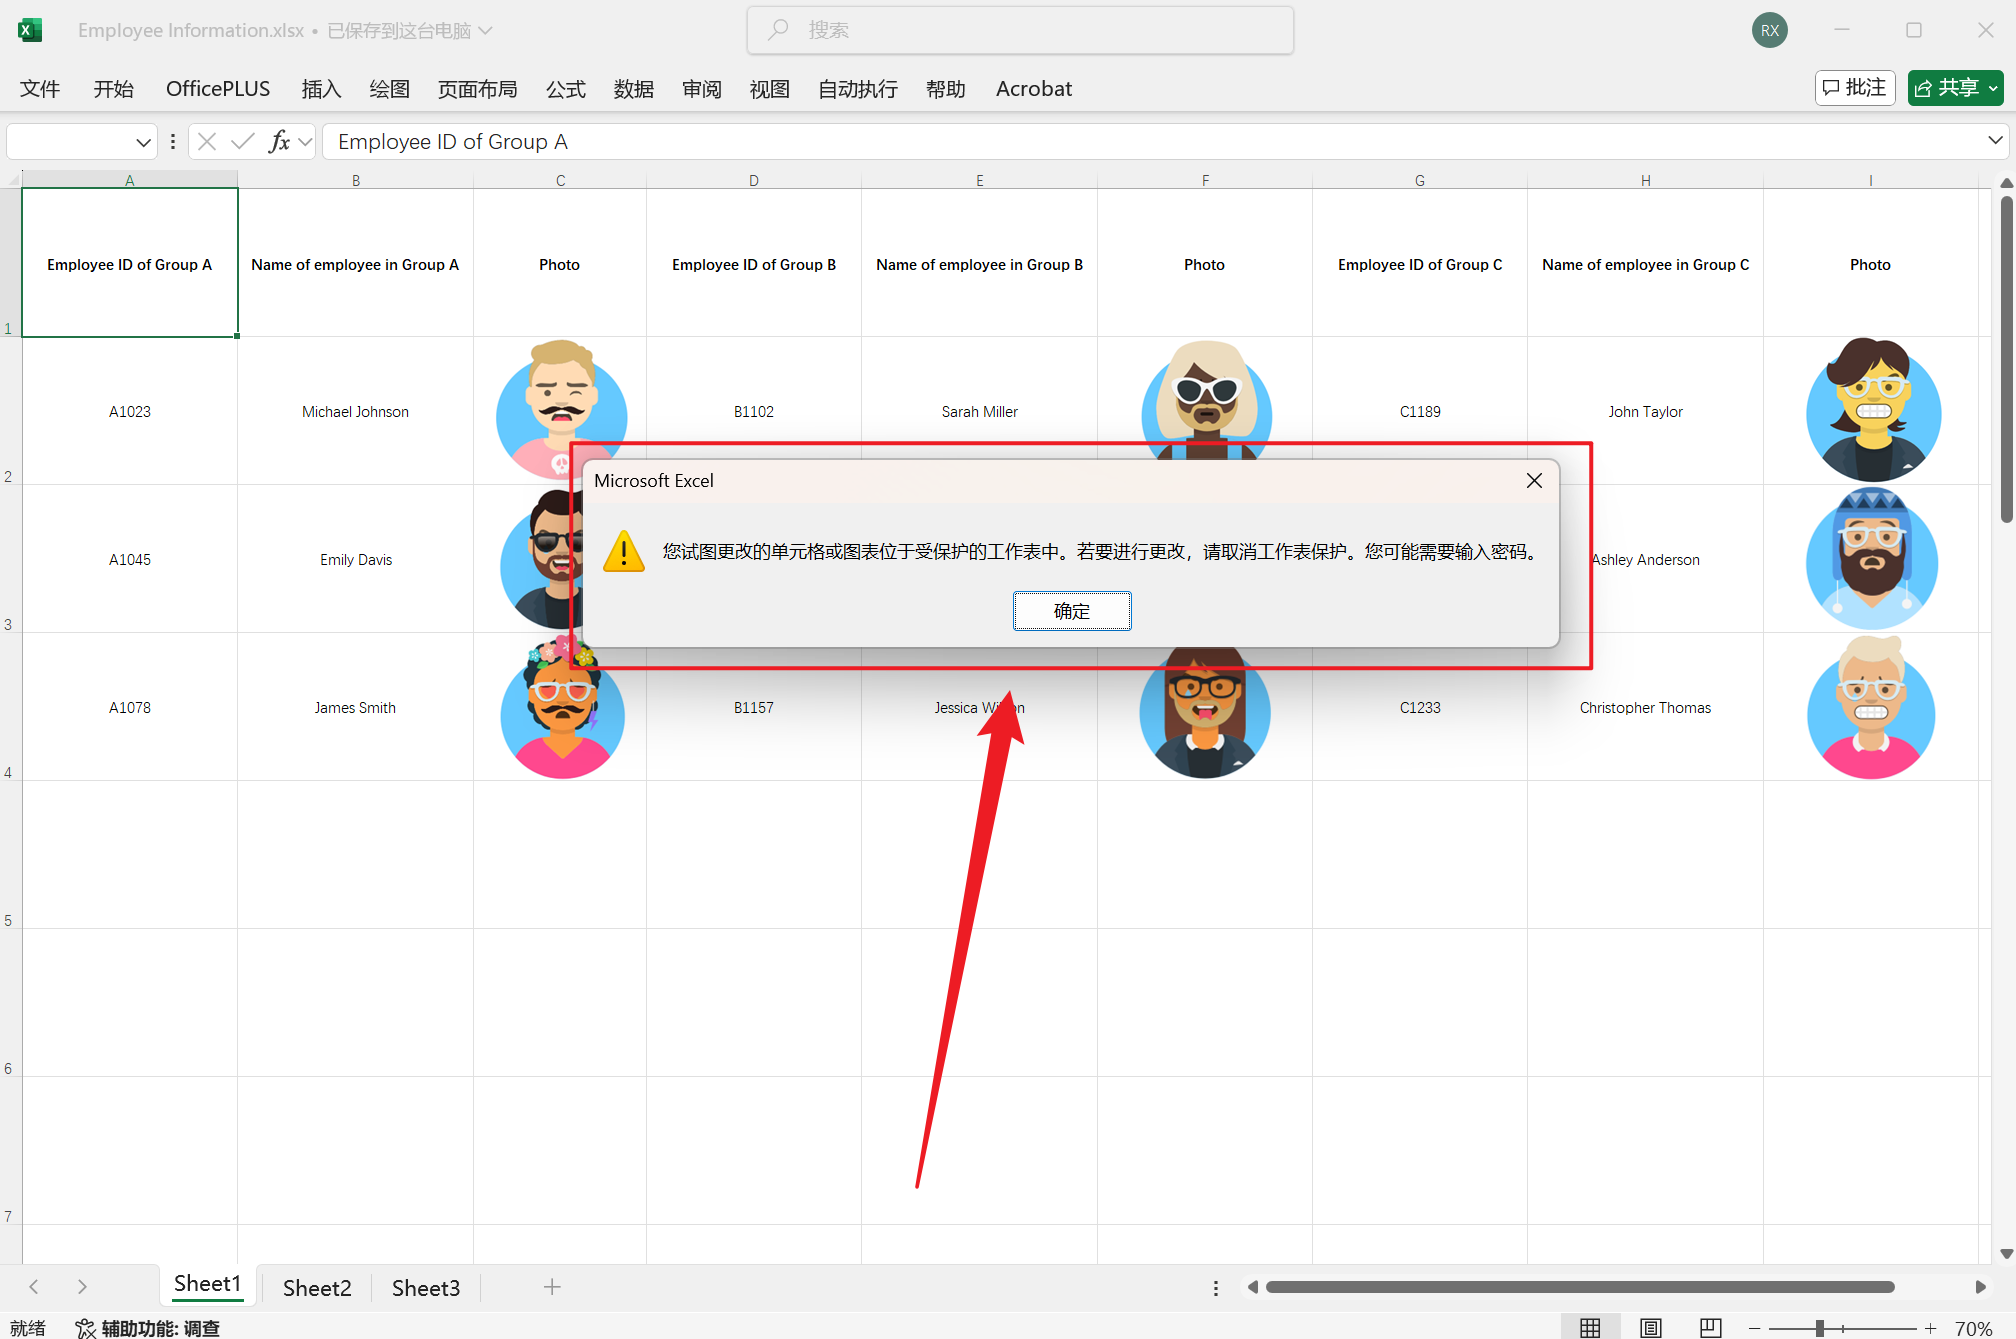Switch to Sheet2 tab
2016x1339 pixels.
click(316, 1287)
